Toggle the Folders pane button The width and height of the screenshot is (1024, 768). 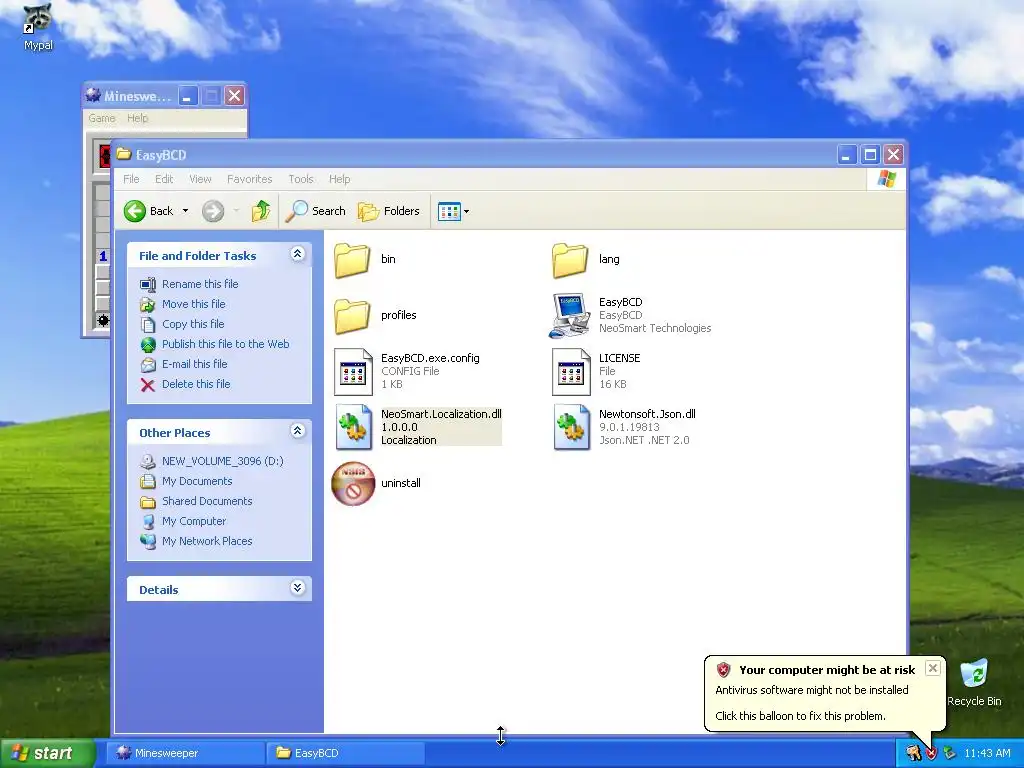click(x=389, y=211)
